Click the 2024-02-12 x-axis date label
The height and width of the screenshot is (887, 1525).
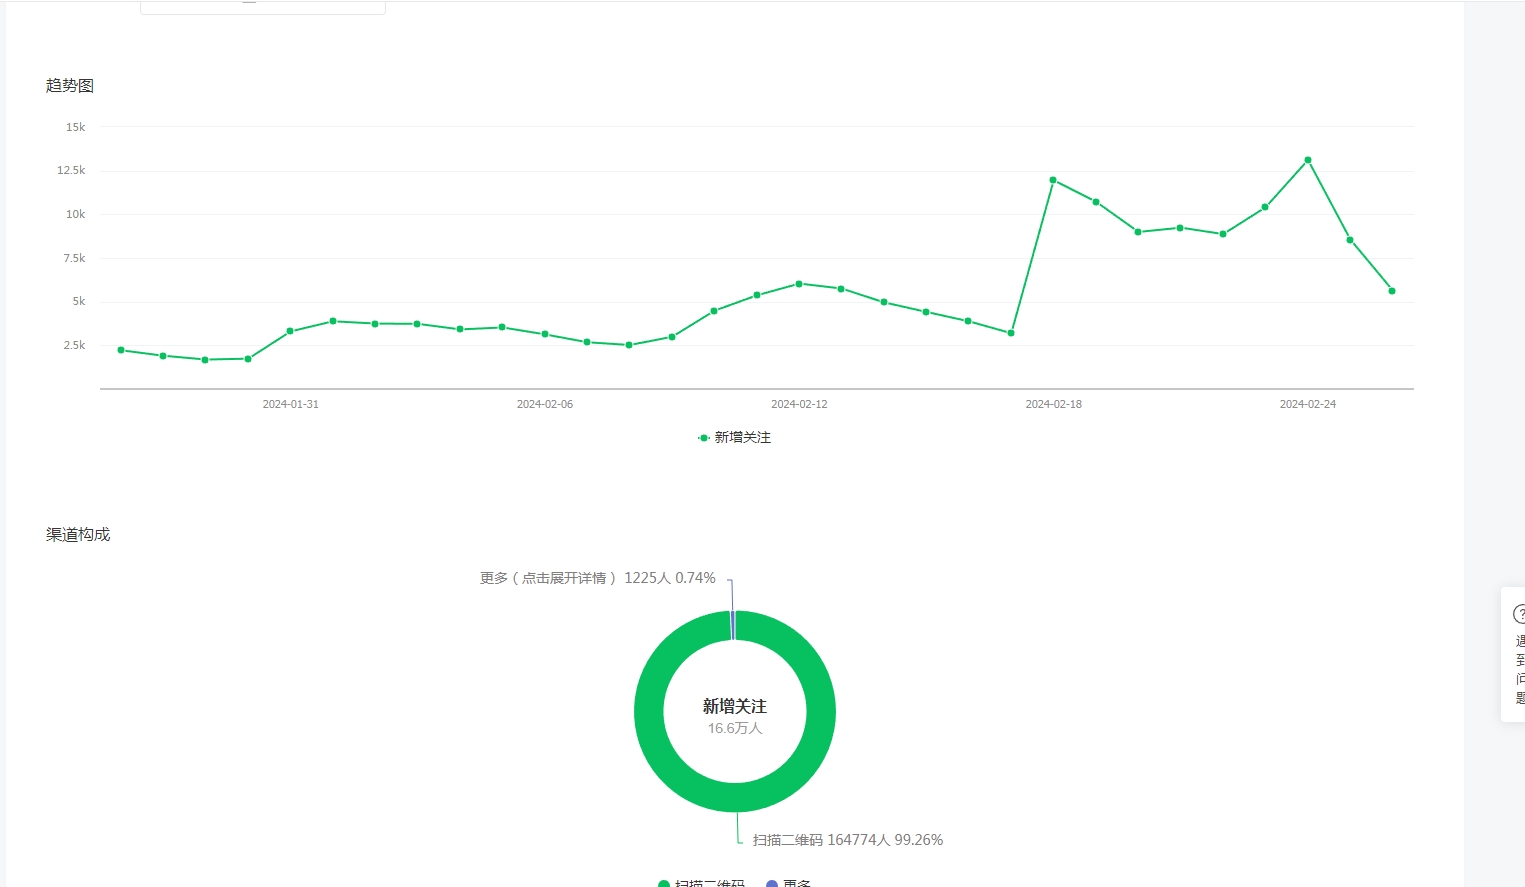click(x=799, y=404)
